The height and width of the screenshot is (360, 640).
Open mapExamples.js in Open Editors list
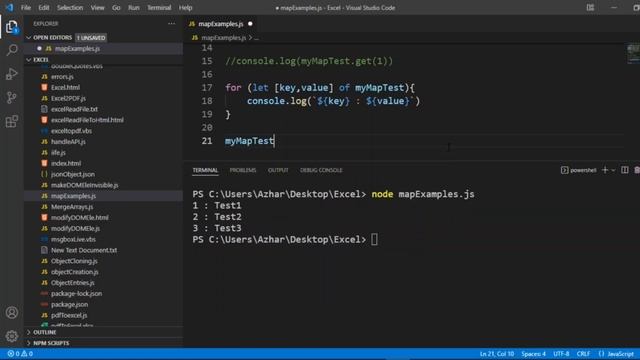pos(78,49)
